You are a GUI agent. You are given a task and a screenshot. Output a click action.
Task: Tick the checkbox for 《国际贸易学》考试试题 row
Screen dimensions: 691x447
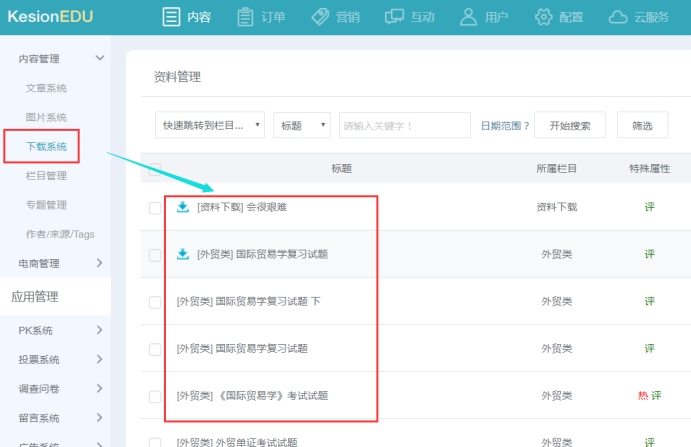coord(155,397)
